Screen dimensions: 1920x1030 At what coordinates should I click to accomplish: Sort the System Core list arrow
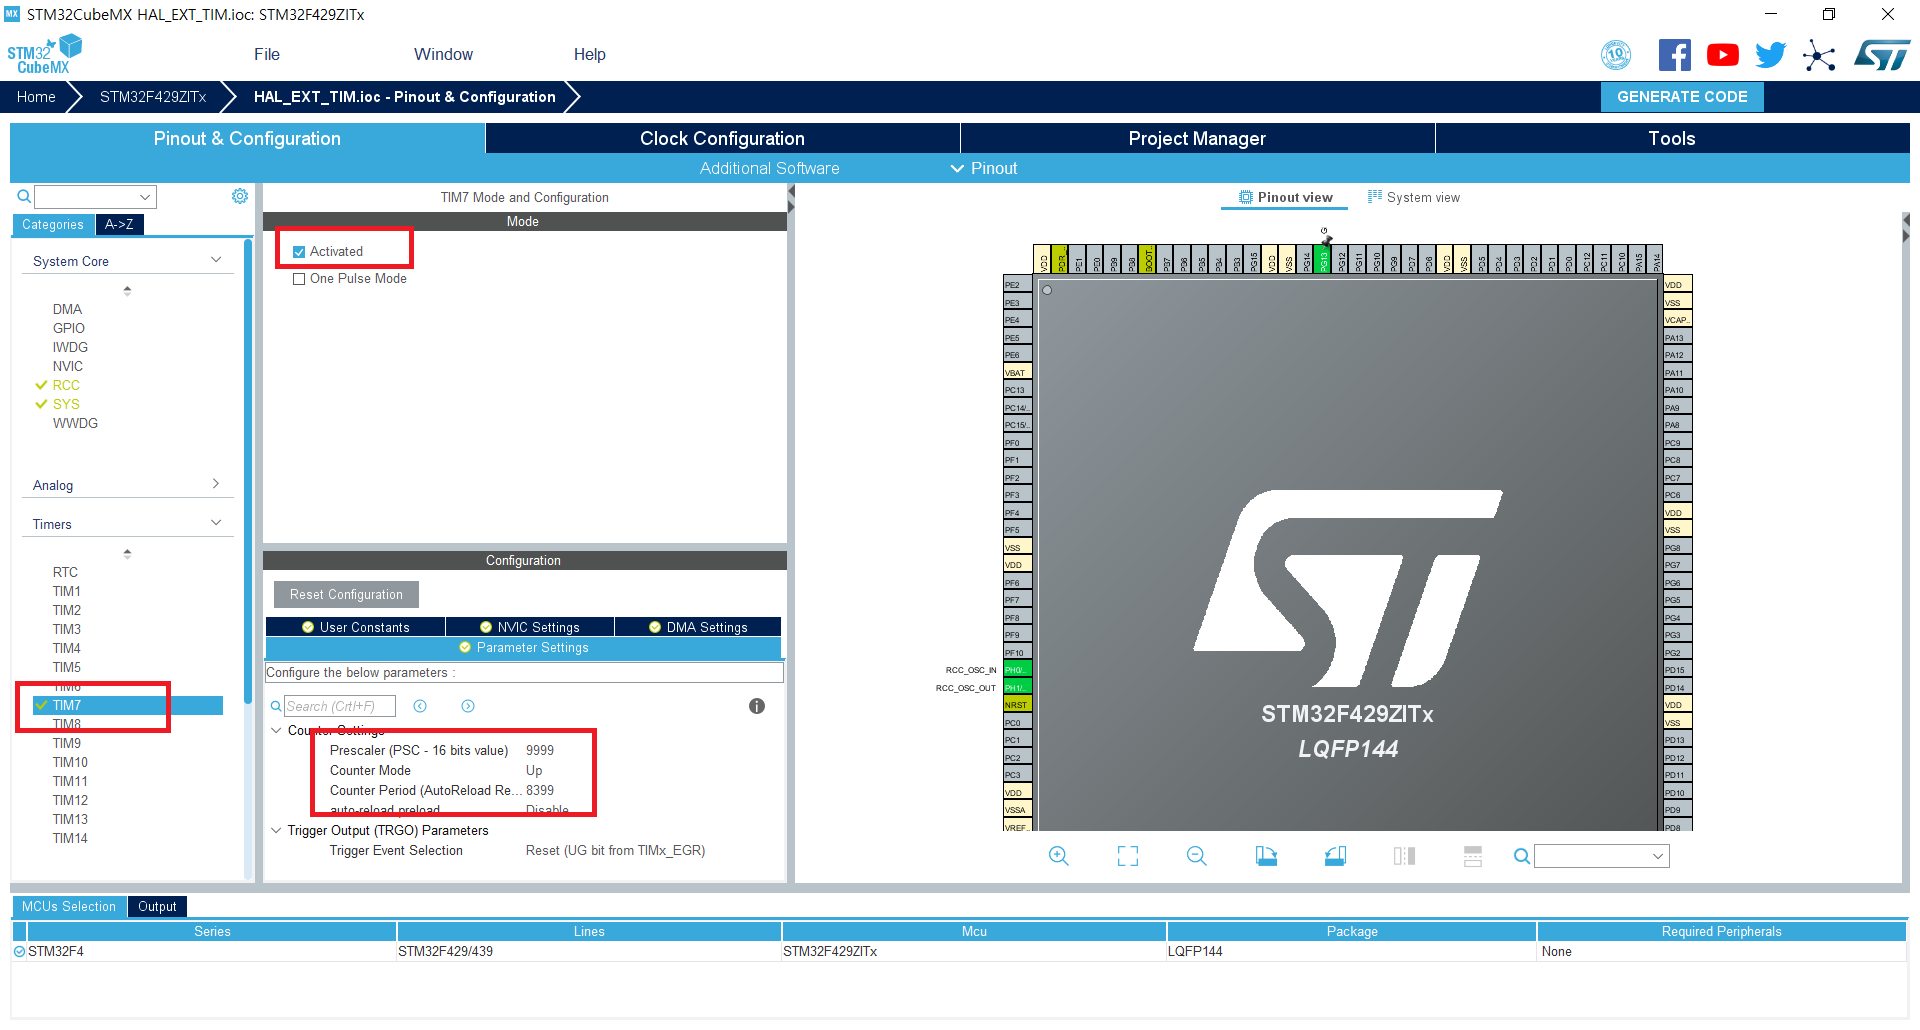[x=127, y=290]
